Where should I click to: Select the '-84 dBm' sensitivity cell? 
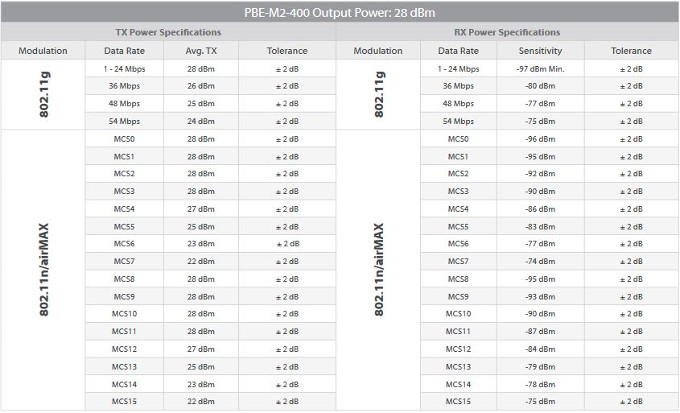point(540,349)
